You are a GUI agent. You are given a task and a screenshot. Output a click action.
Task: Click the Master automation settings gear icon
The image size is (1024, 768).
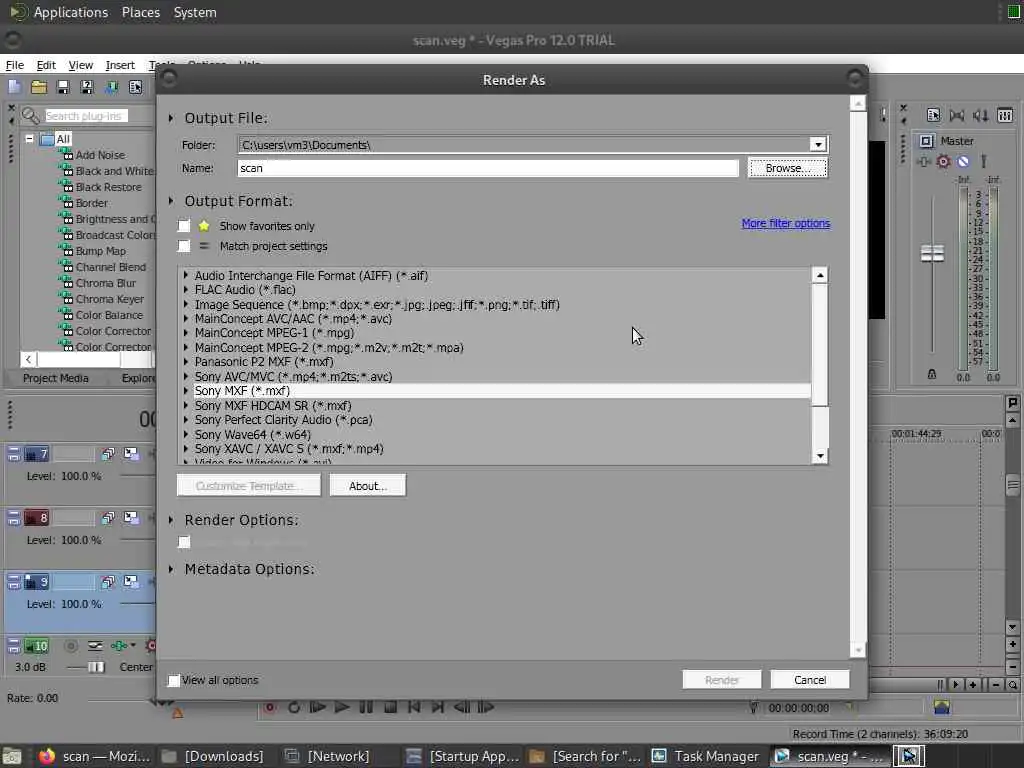pos(943,161)
